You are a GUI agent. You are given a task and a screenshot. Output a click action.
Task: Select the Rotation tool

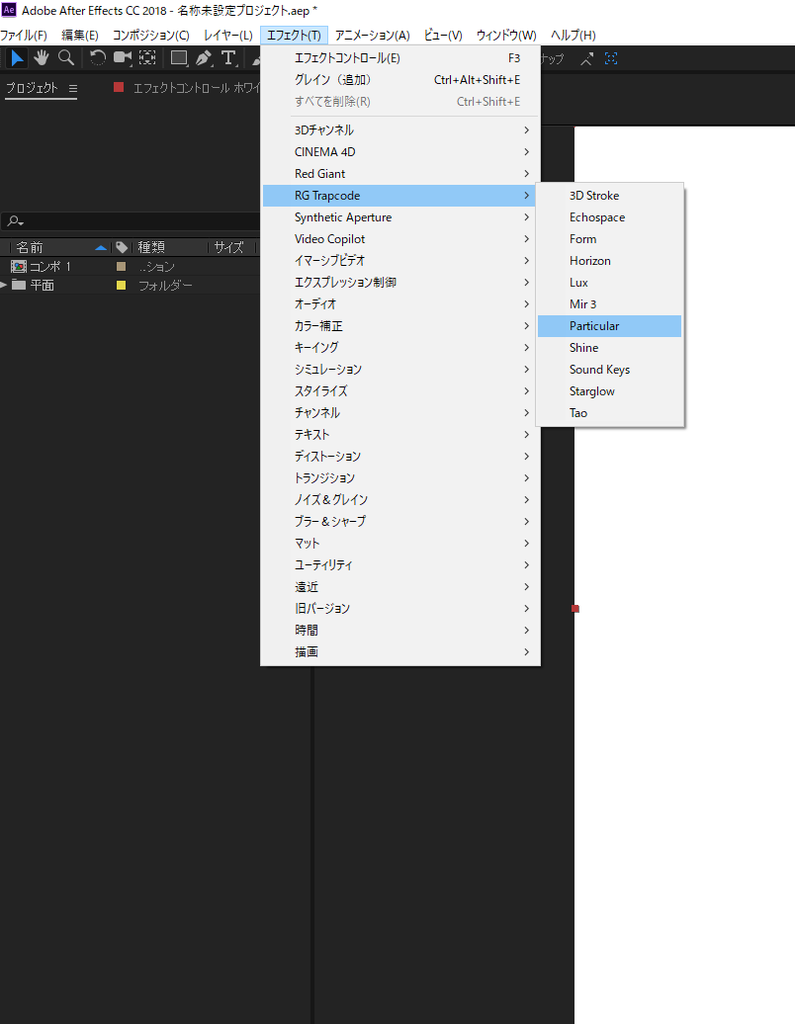tap(97, 58)
